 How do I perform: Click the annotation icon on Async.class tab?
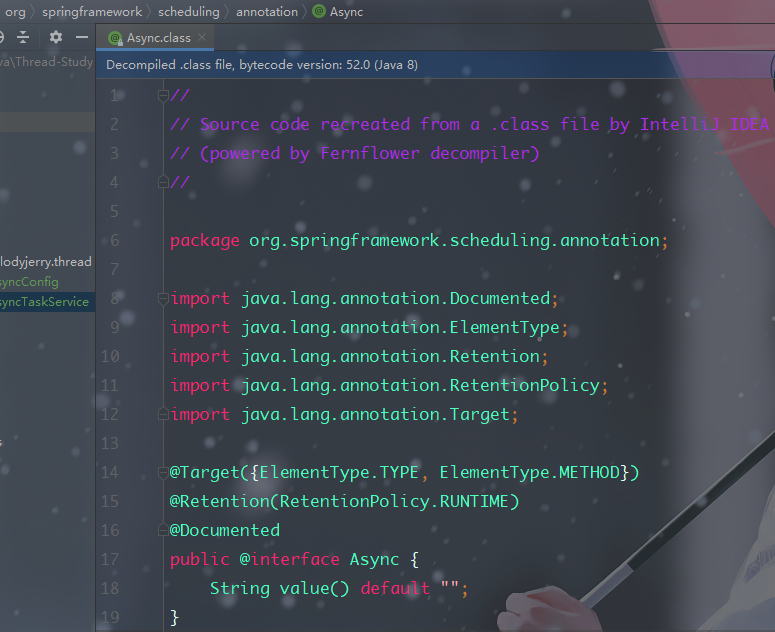[x=115, y=38]
